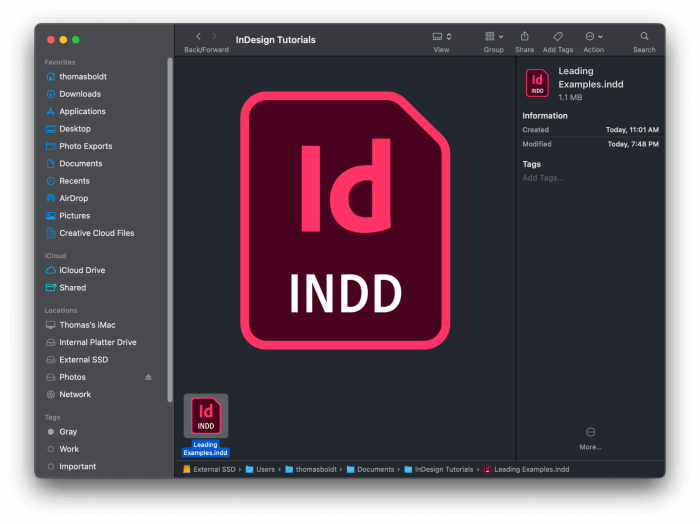Click the Information heading in preview pane
Image resolution: width=700 pixels, height=524 pixels.
click(545, 116)
